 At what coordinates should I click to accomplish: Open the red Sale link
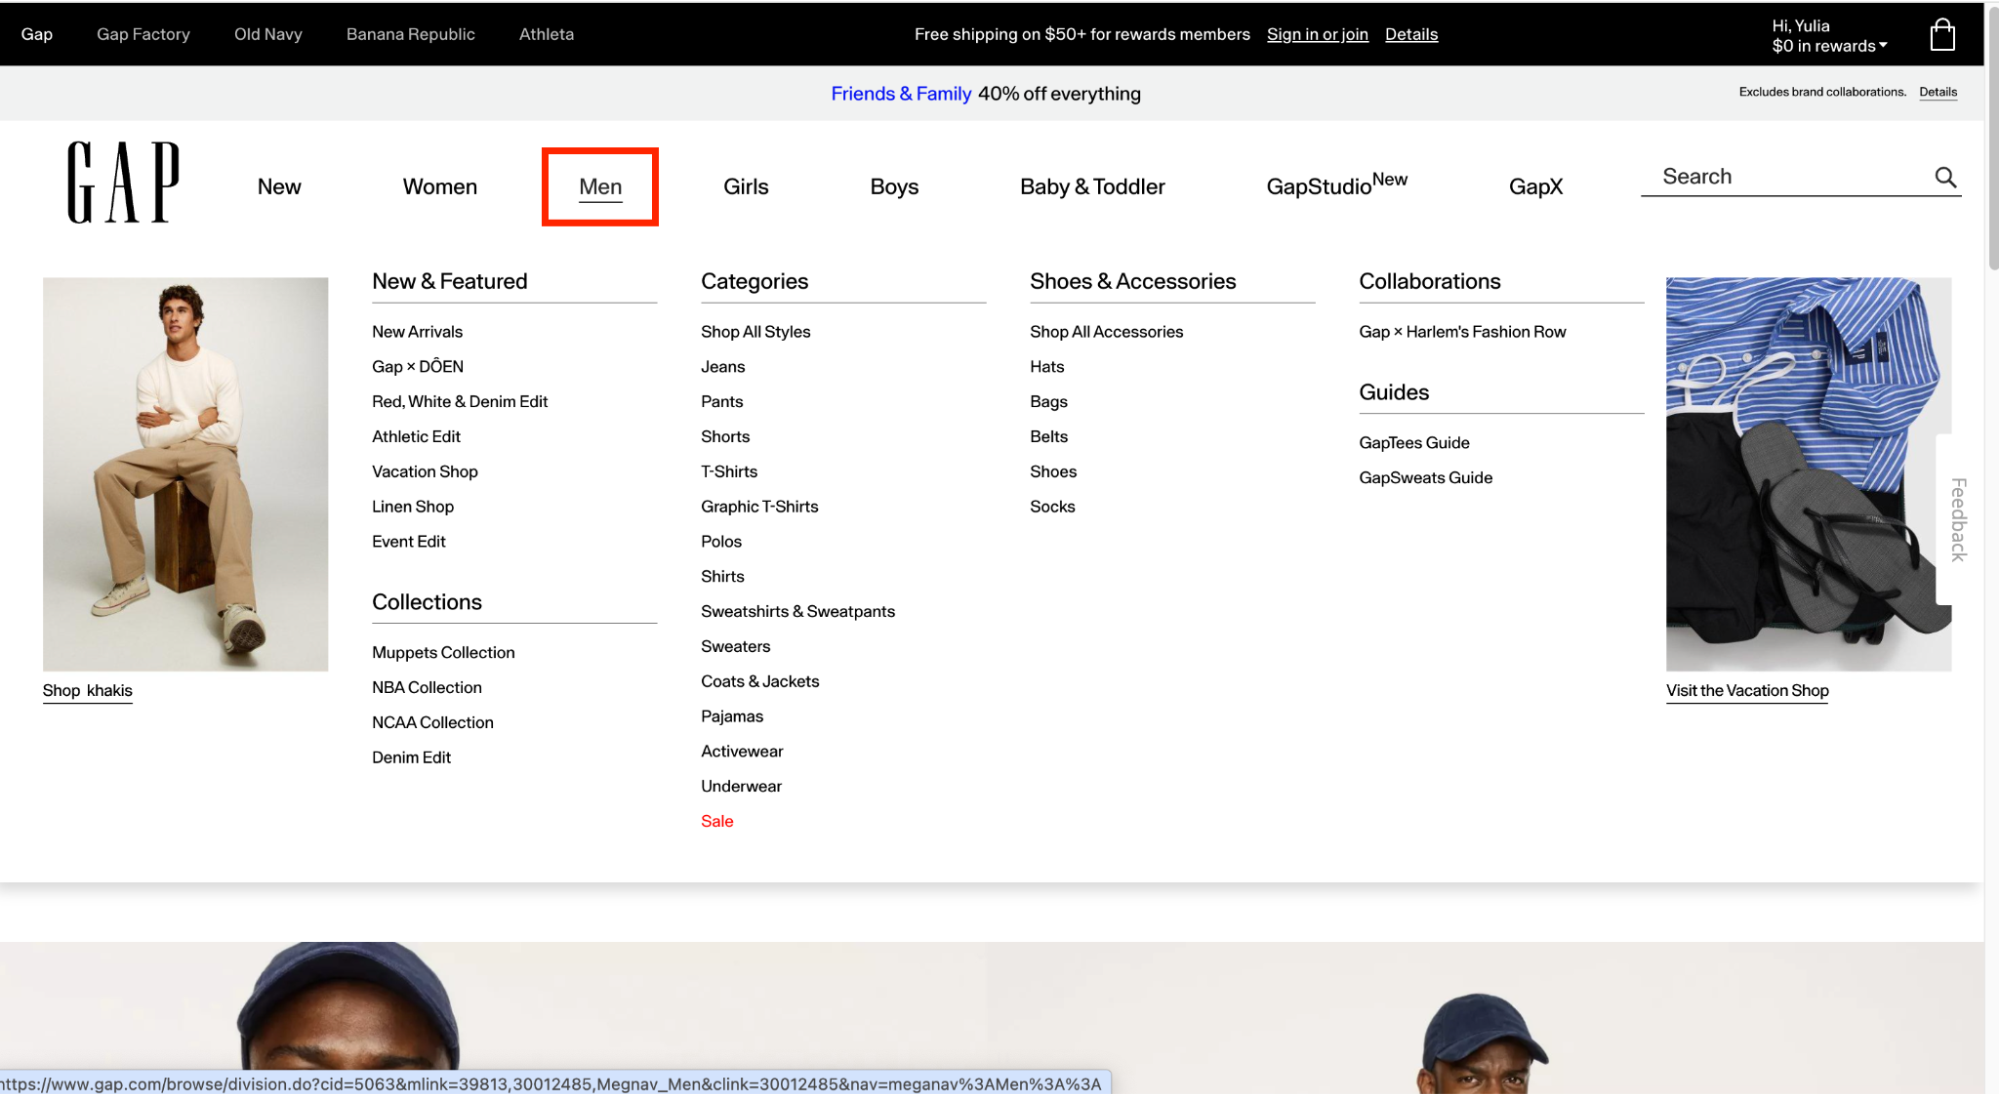(x=716, y=821)
